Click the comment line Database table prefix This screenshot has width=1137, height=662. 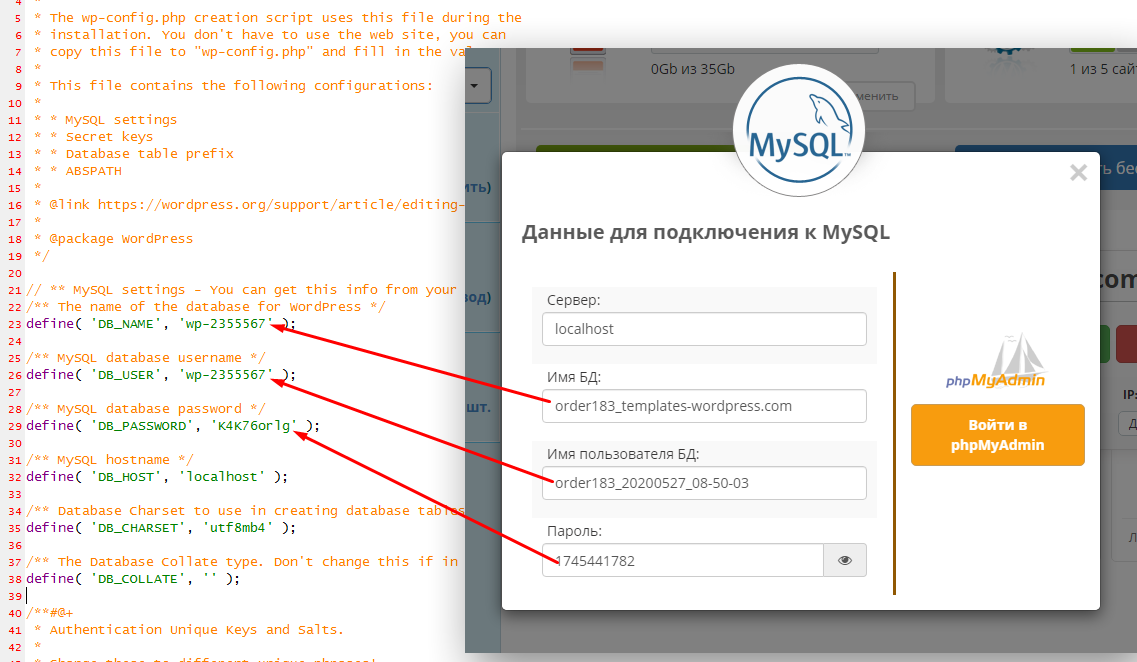(149, 154)
